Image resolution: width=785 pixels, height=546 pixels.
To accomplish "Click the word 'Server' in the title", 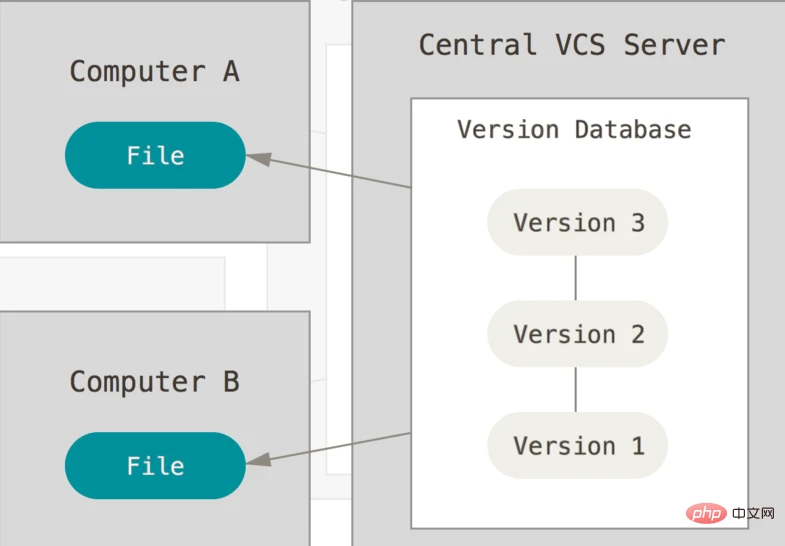I will click(x=674, y=45).
